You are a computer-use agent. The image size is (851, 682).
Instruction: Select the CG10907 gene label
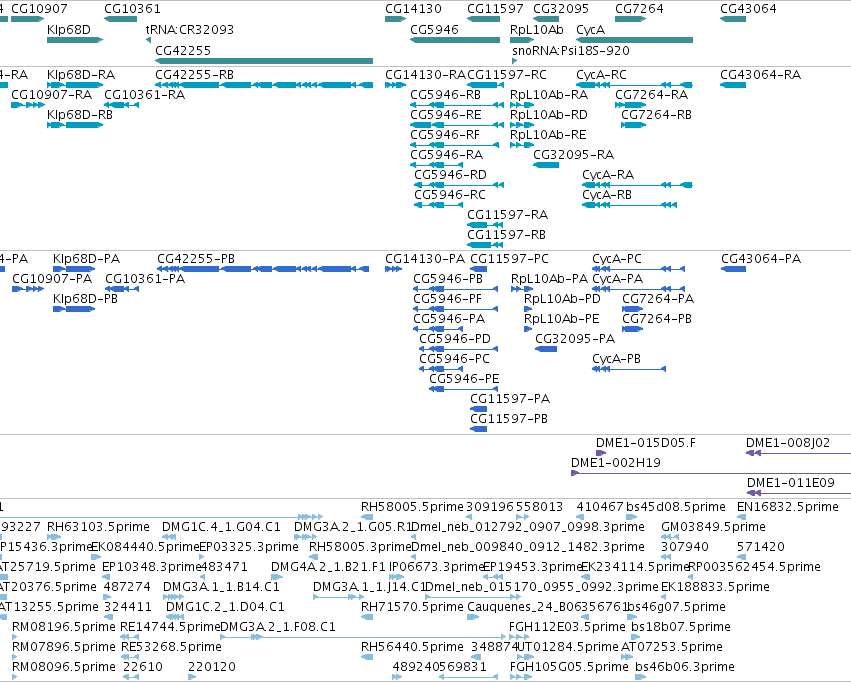[x=39, y=9]
